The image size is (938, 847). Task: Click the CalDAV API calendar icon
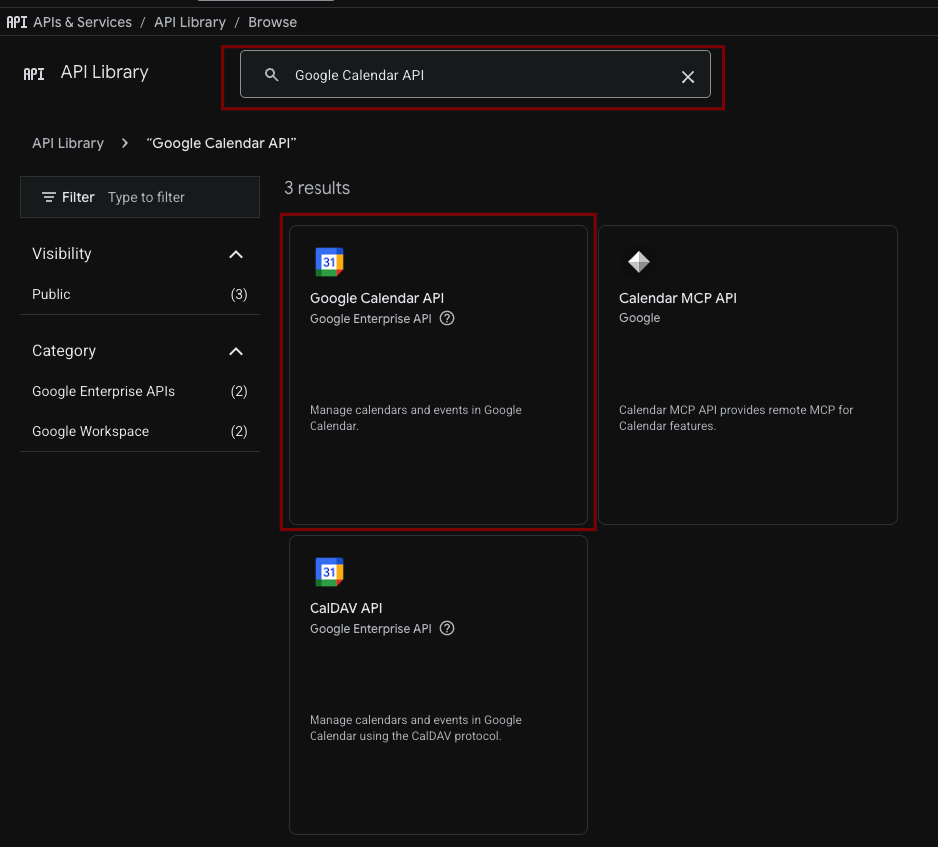(329, 571)
